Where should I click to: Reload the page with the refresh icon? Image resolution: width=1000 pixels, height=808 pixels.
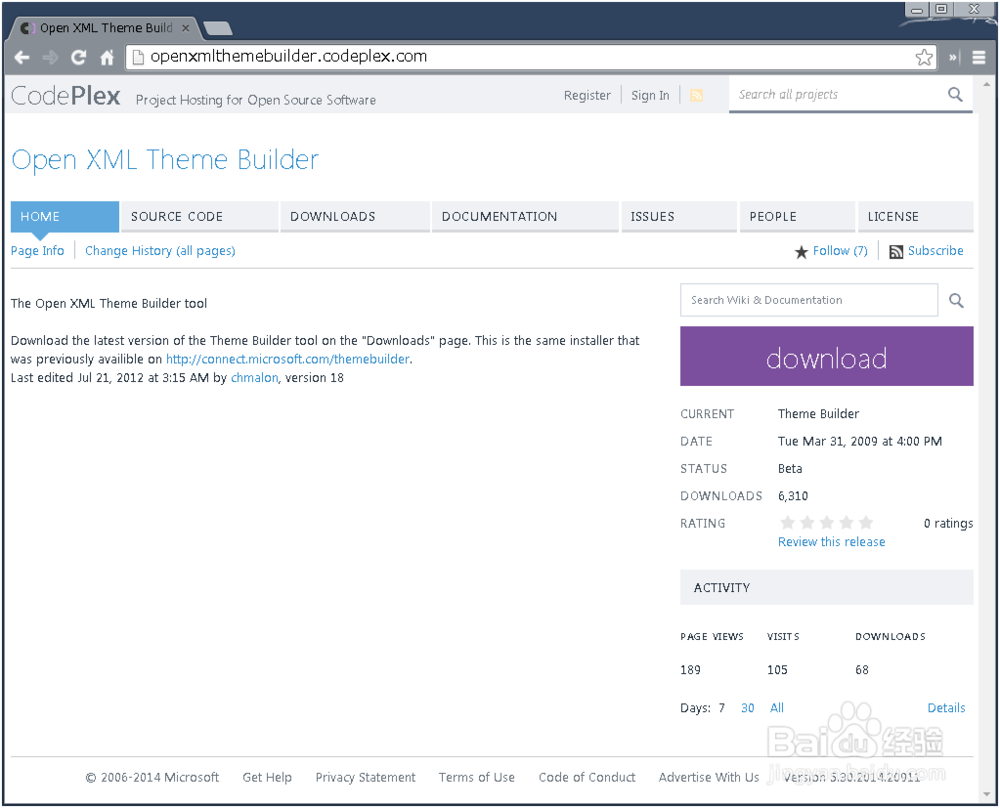[78, 57]
